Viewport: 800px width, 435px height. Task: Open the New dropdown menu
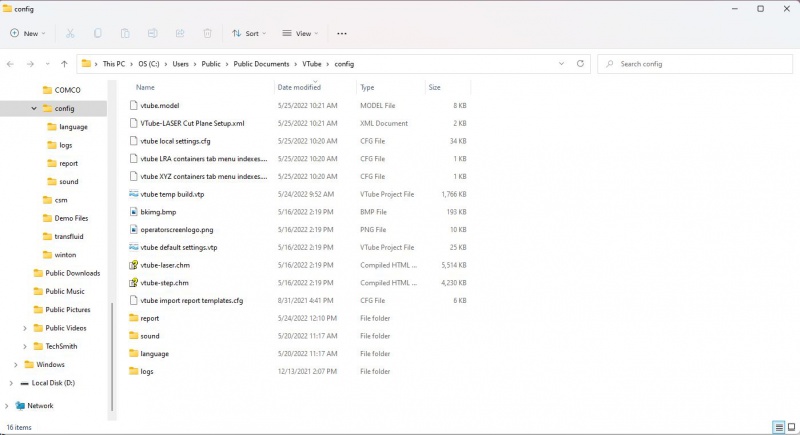(28, 34)
